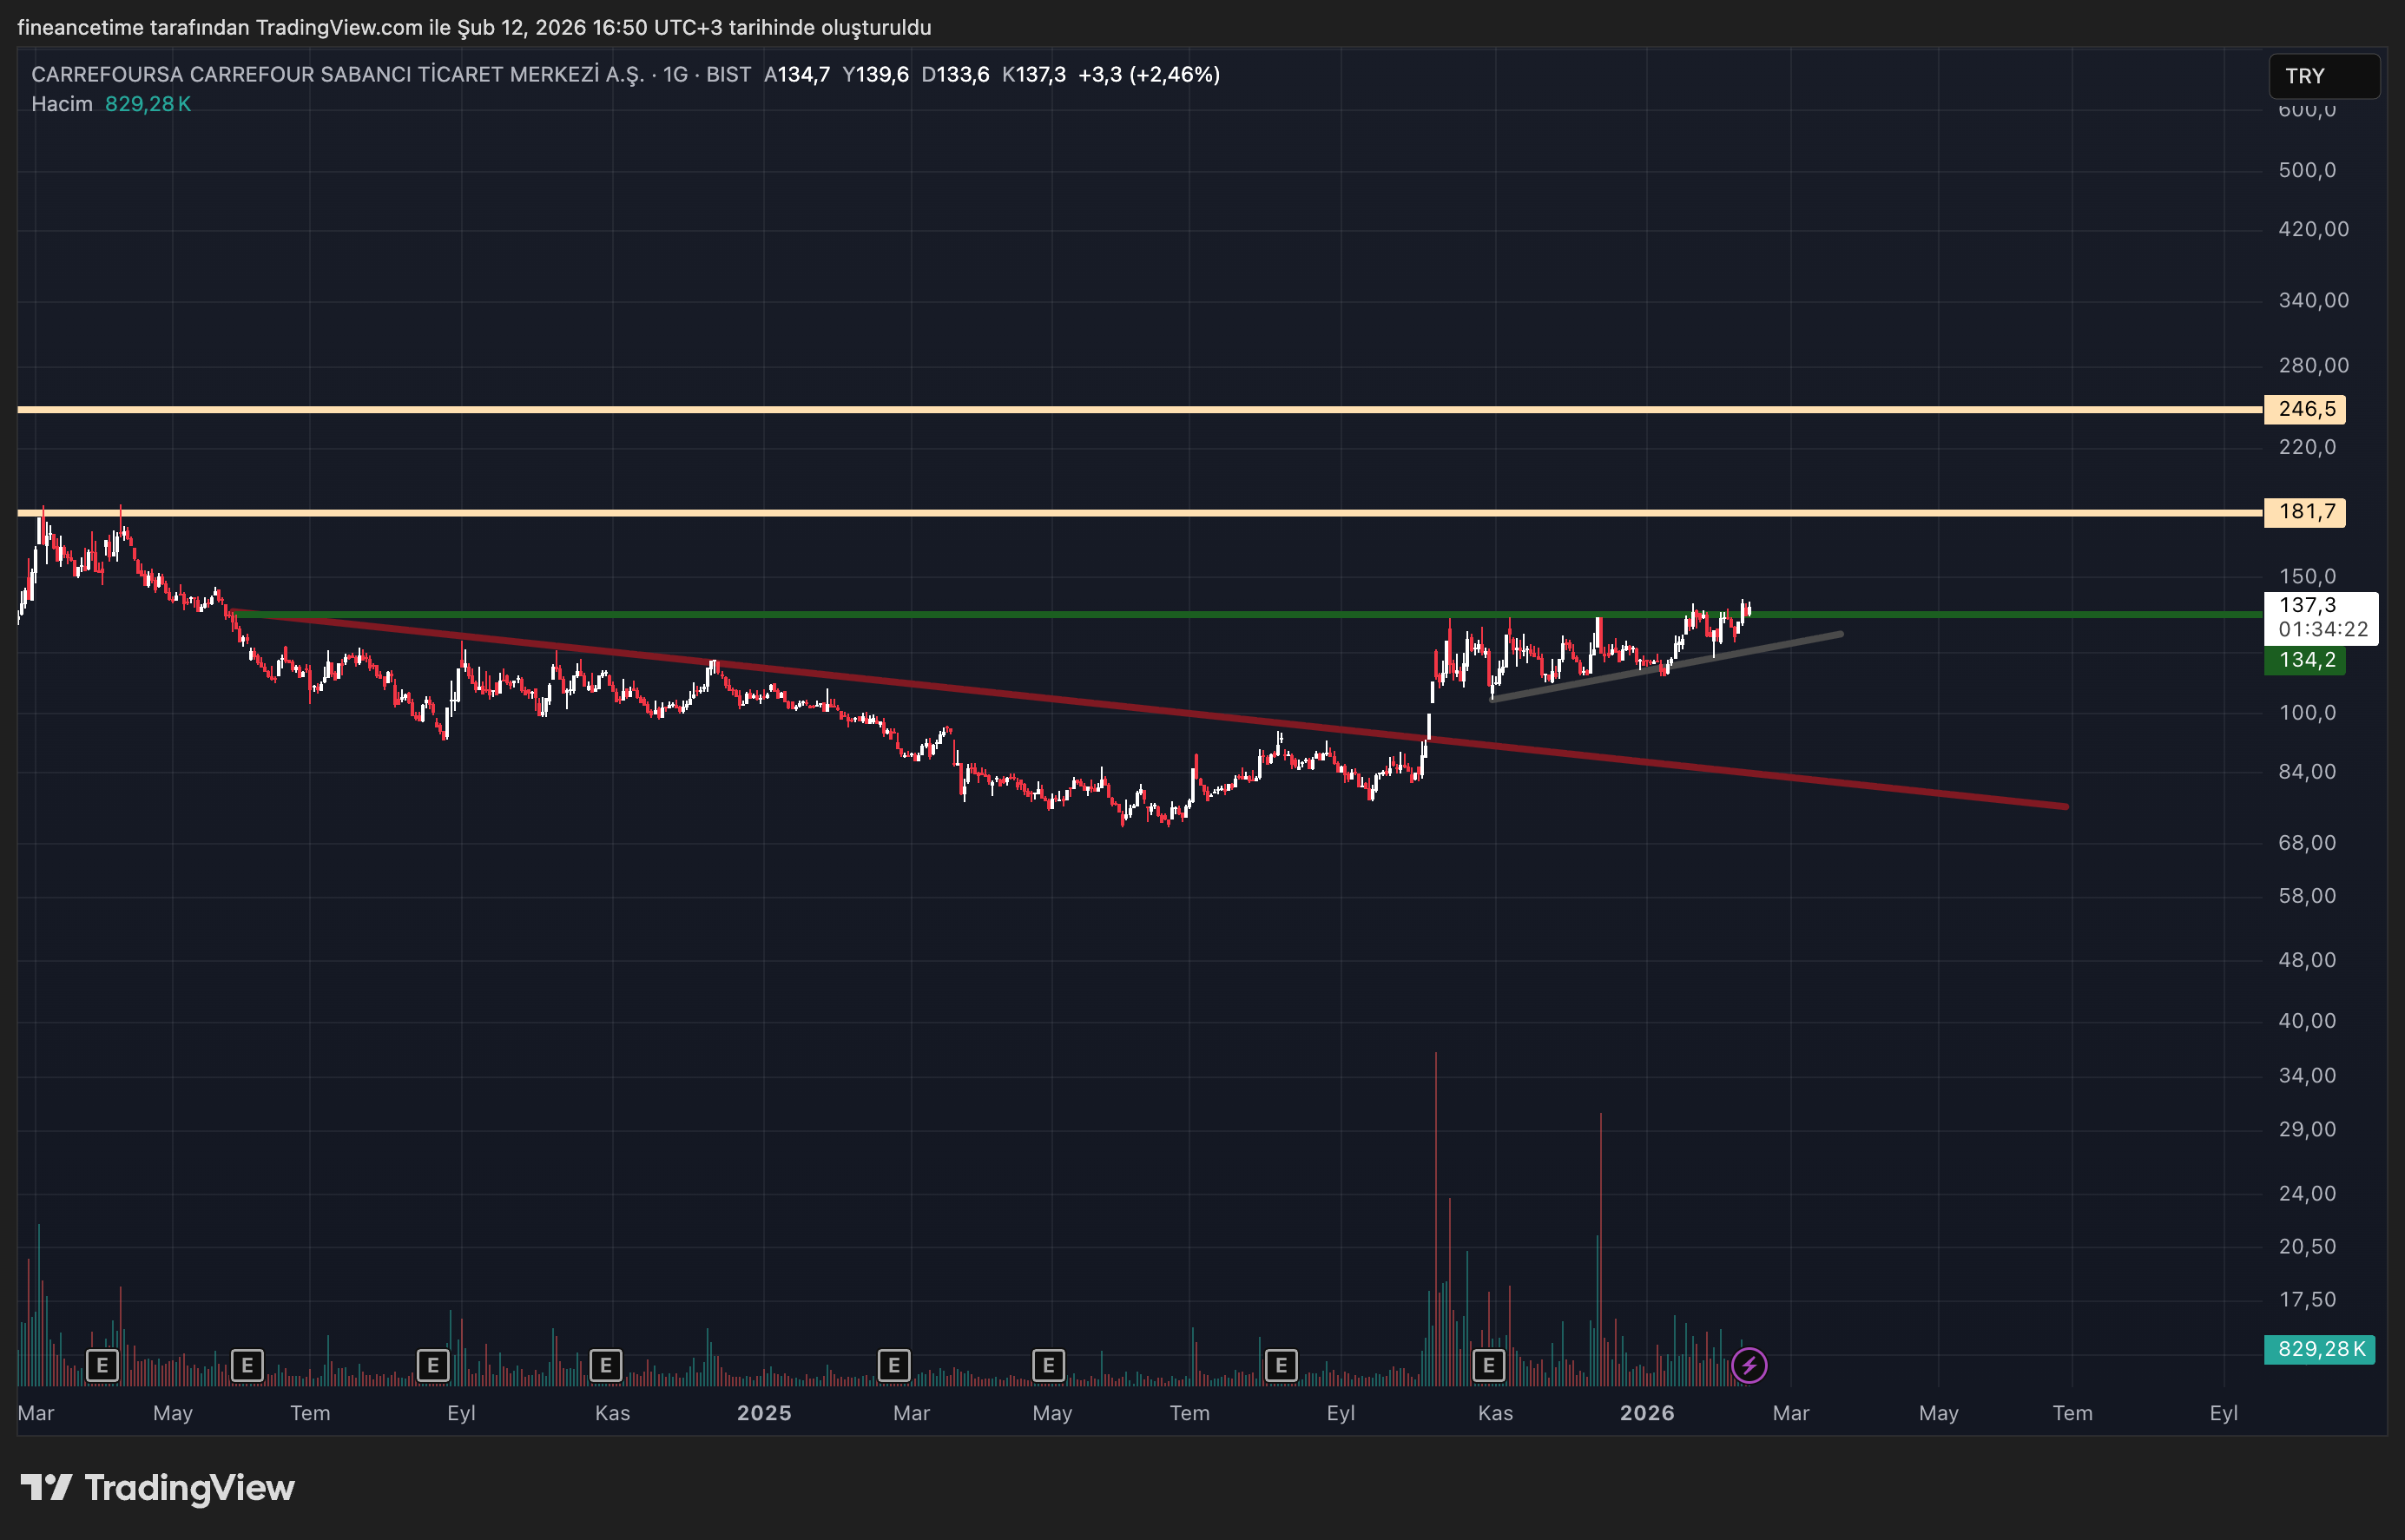The height and width of the screenshot is (1540, 2405).
Task: Click the green 134,2 price level label
Action: coord(2305,660)
